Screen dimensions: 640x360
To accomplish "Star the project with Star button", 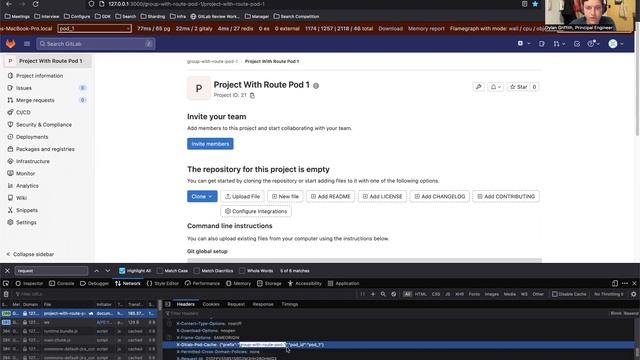I will [519, 87].
